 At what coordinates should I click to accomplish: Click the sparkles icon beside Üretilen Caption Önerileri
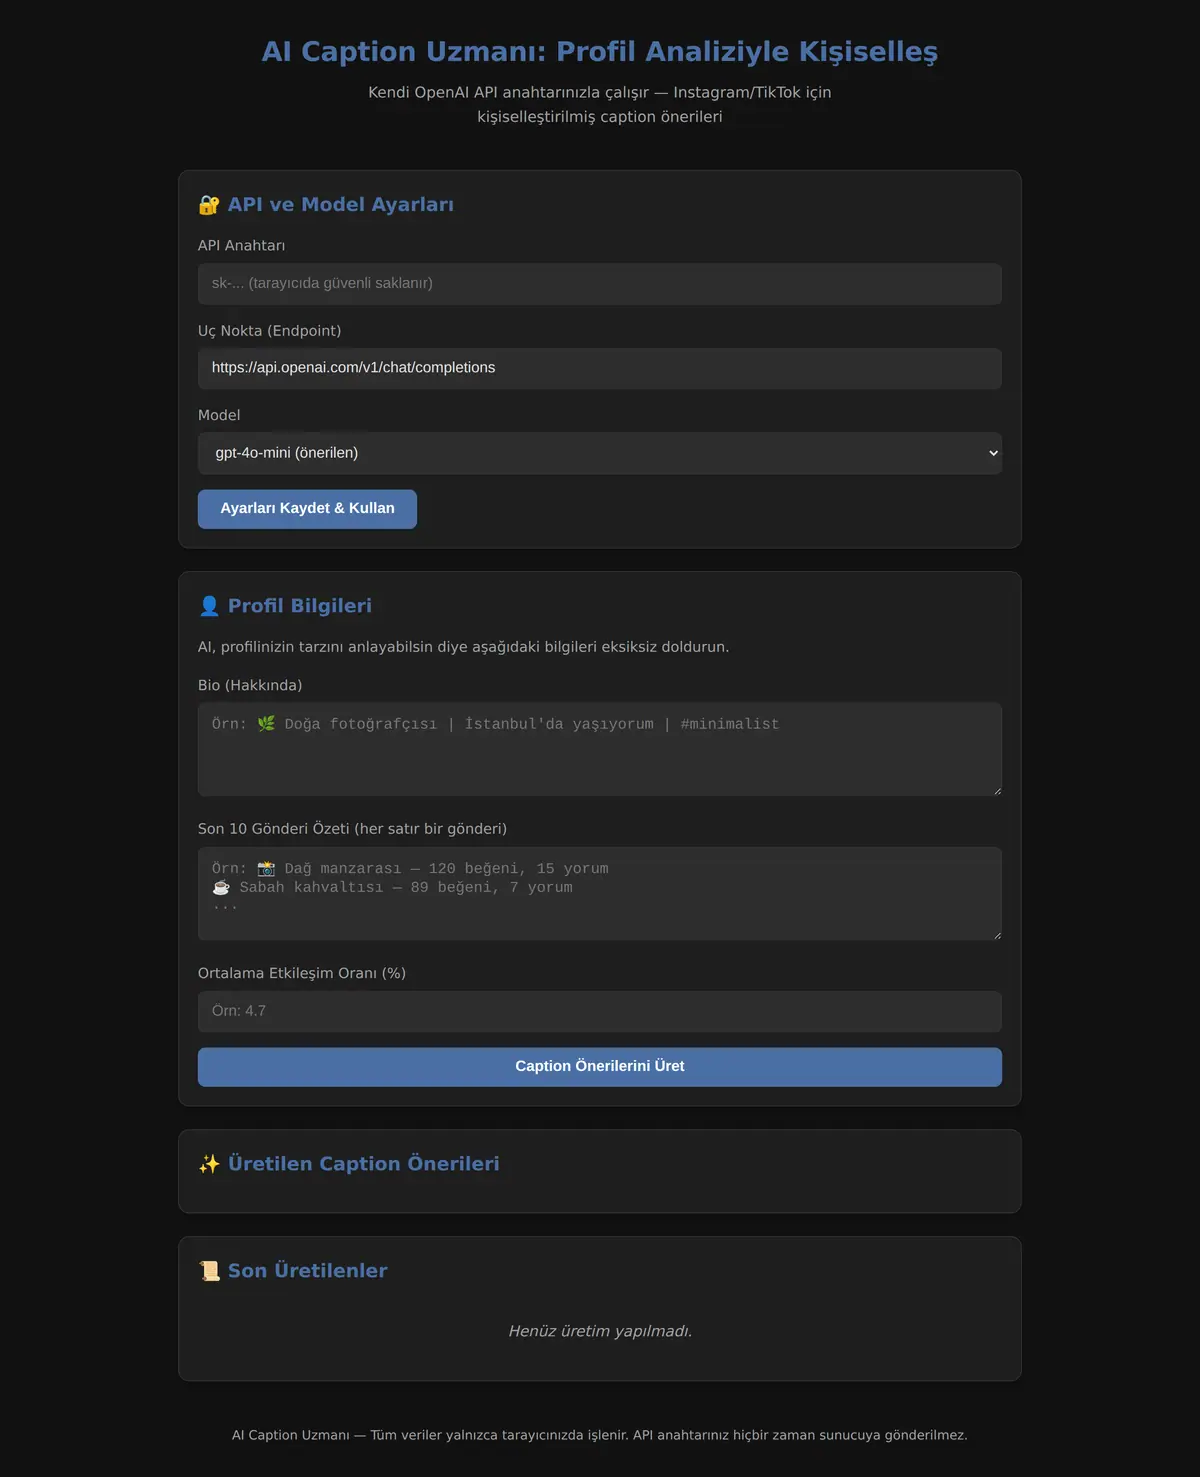tap(209, 1164)
